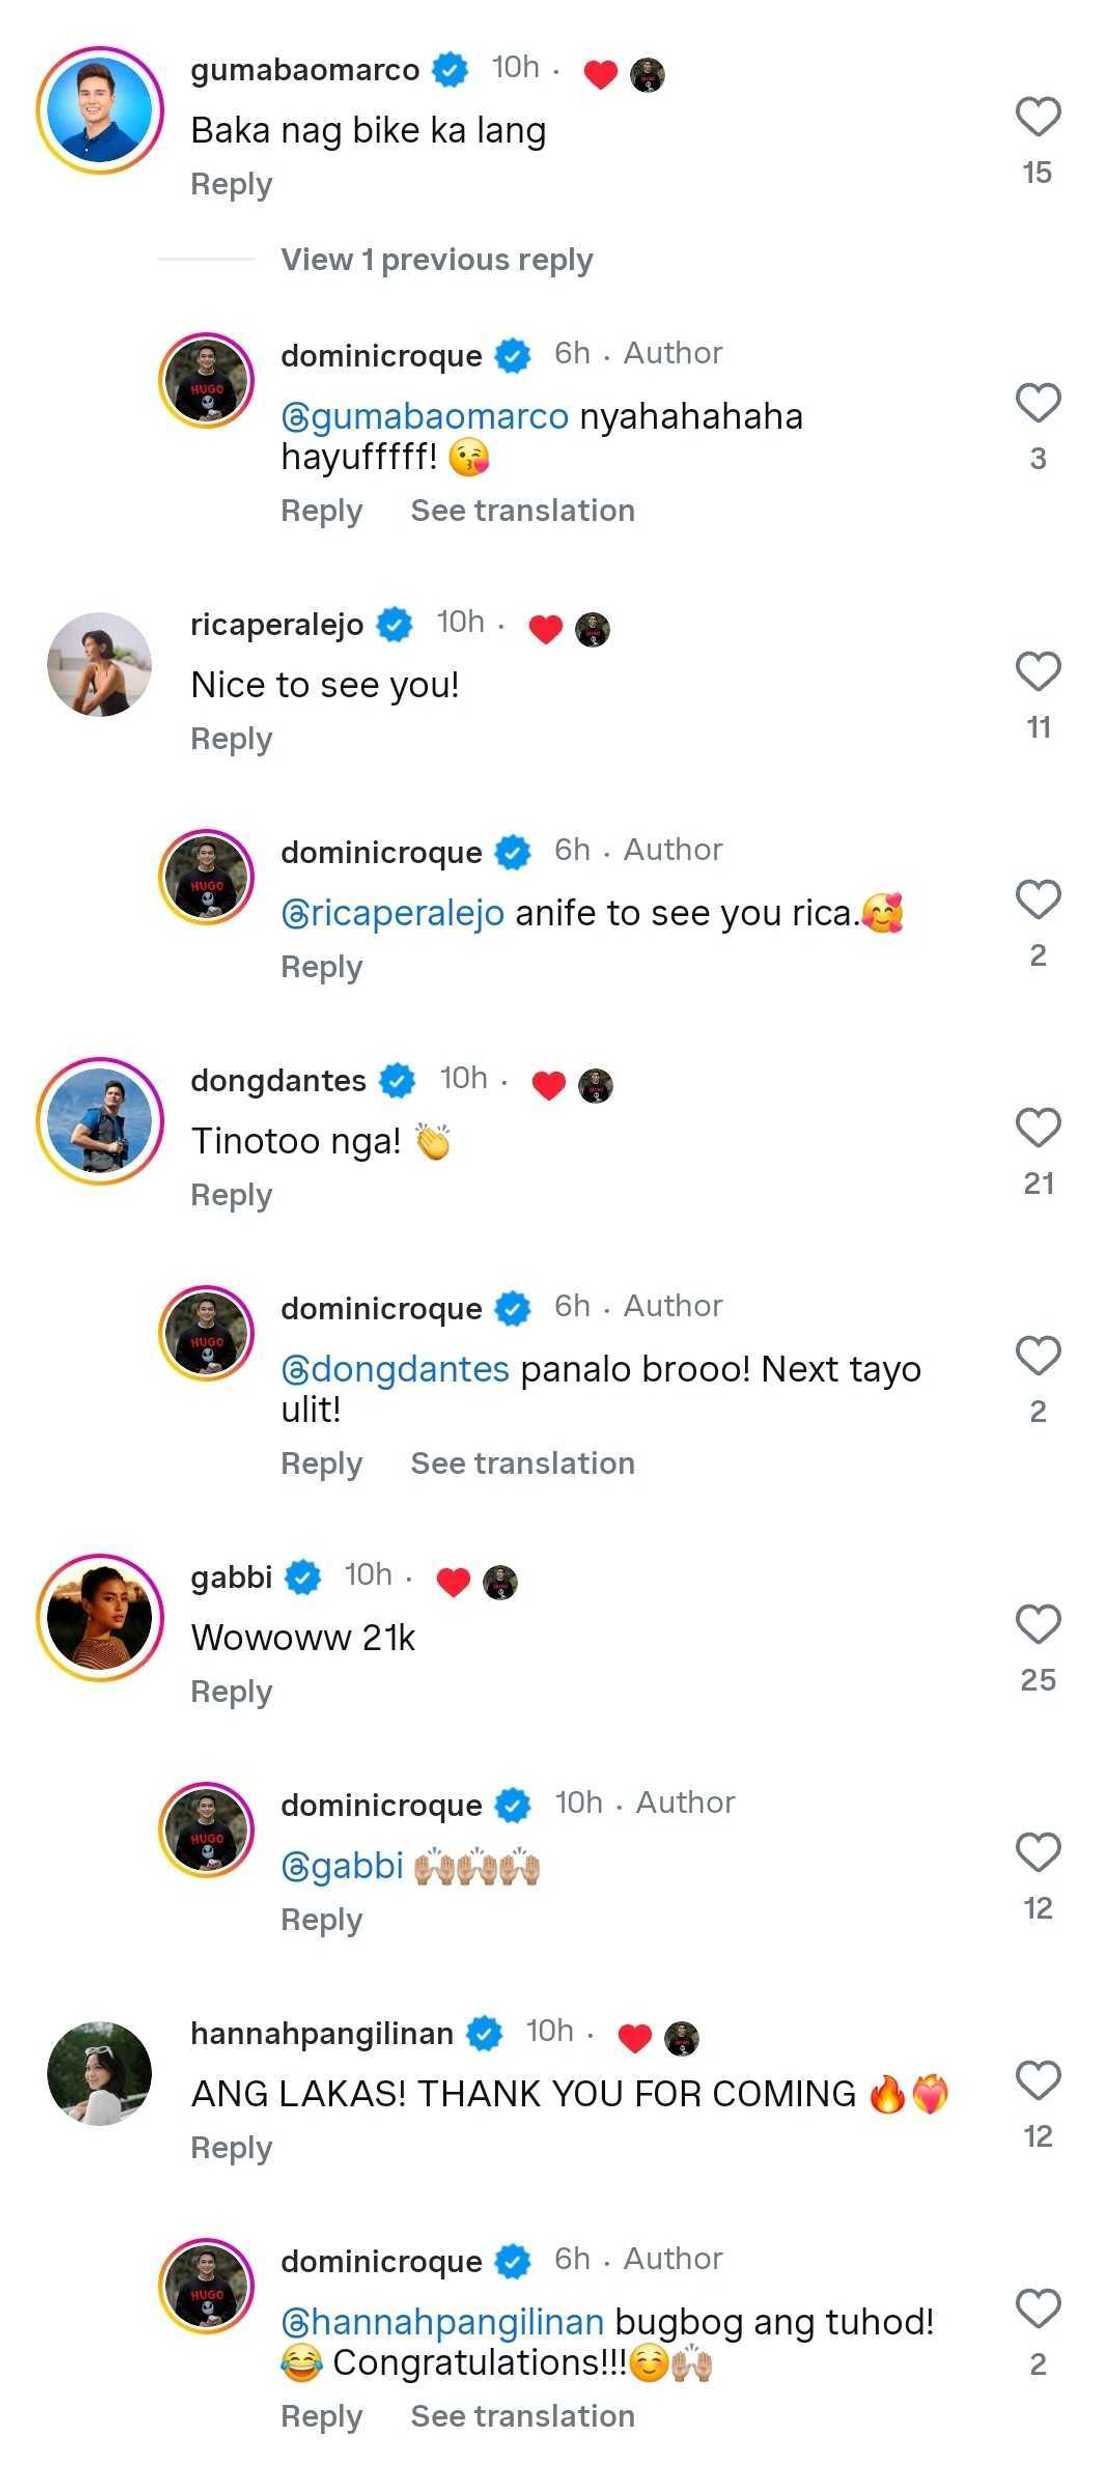Tap gabbi's profile avatar

pos(99,1617)
